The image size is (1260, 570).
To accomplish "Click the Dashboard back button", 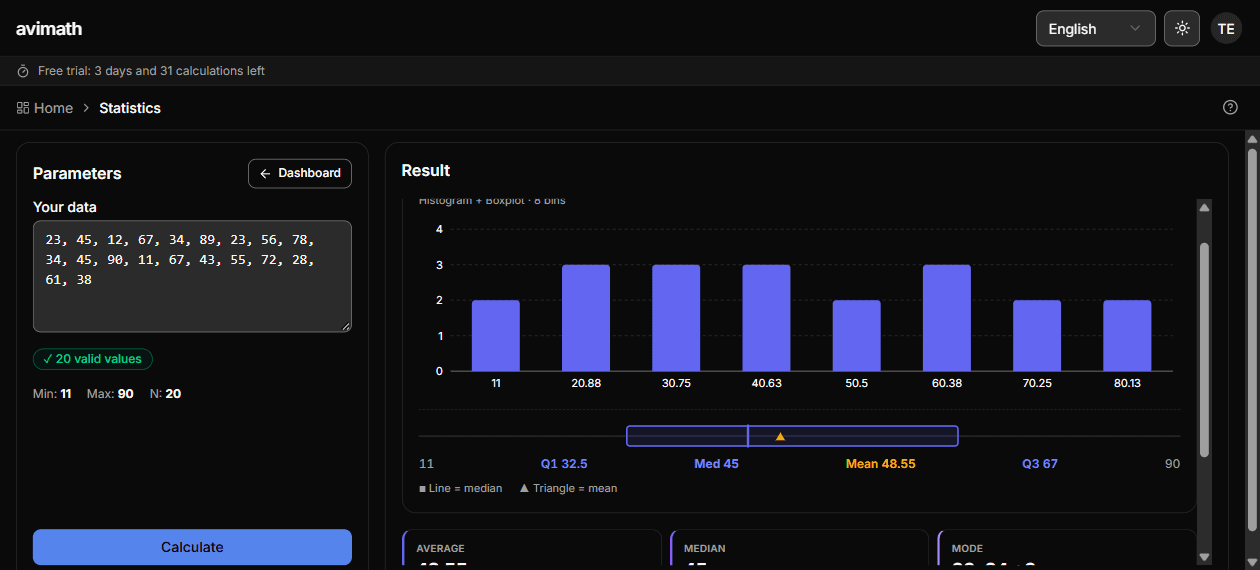I will (x=300, y=173).
